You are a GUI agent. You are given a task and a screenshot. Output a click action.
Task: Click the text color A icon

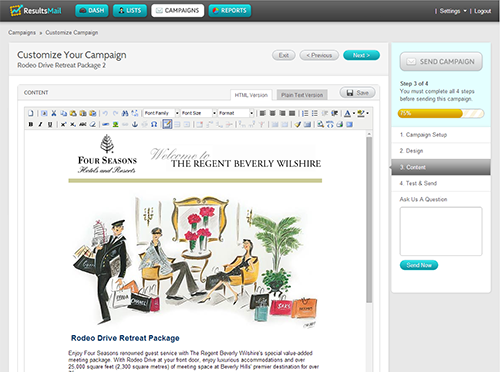[x=347, y=113]
